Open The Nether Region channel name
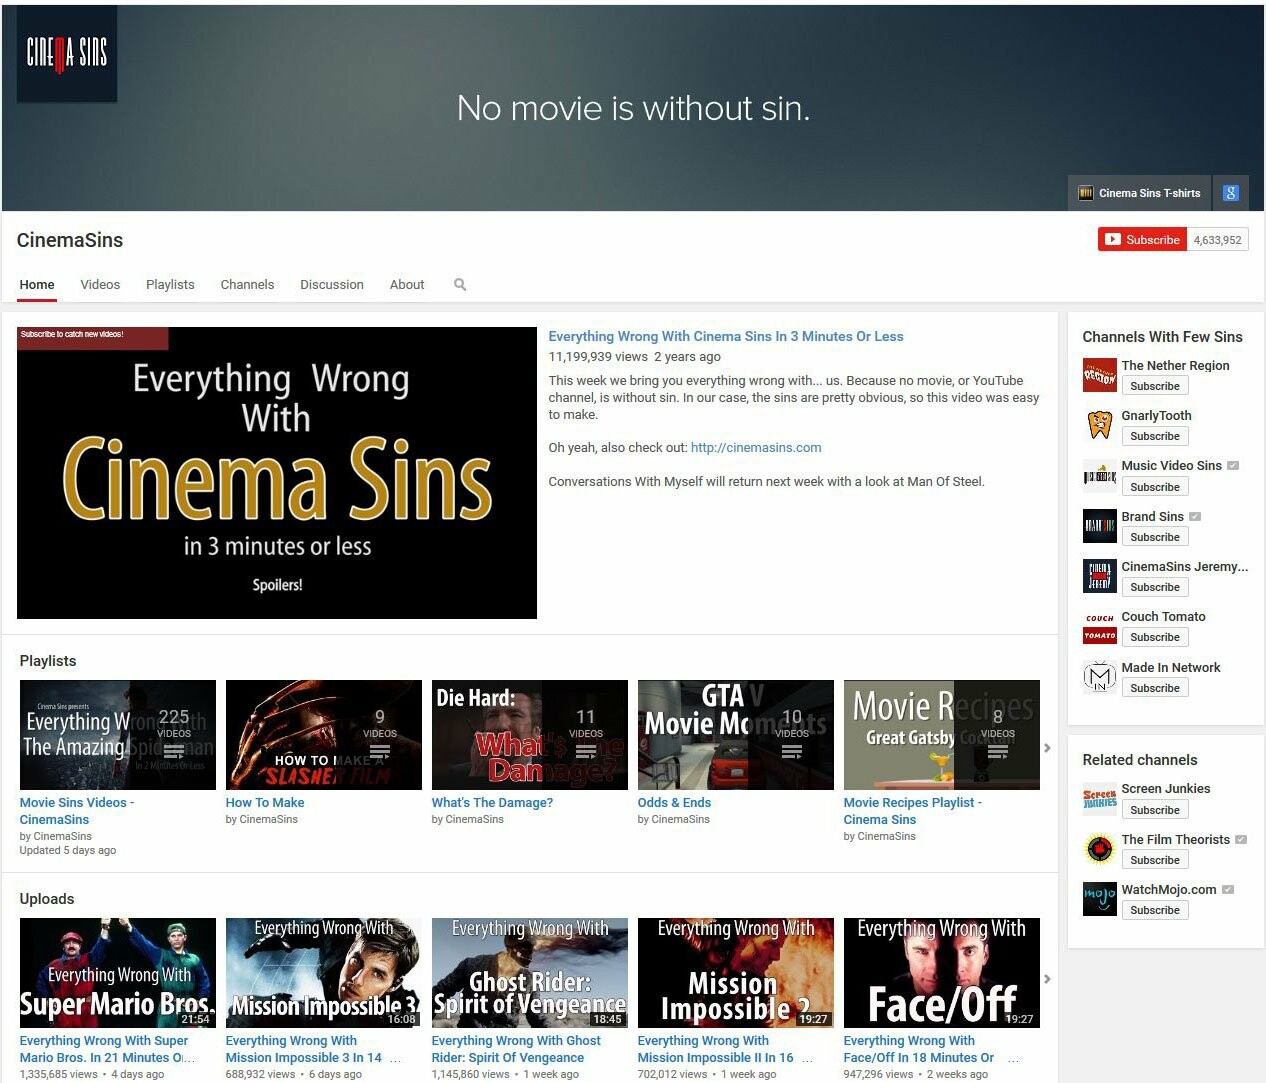 pos(1175,366)
